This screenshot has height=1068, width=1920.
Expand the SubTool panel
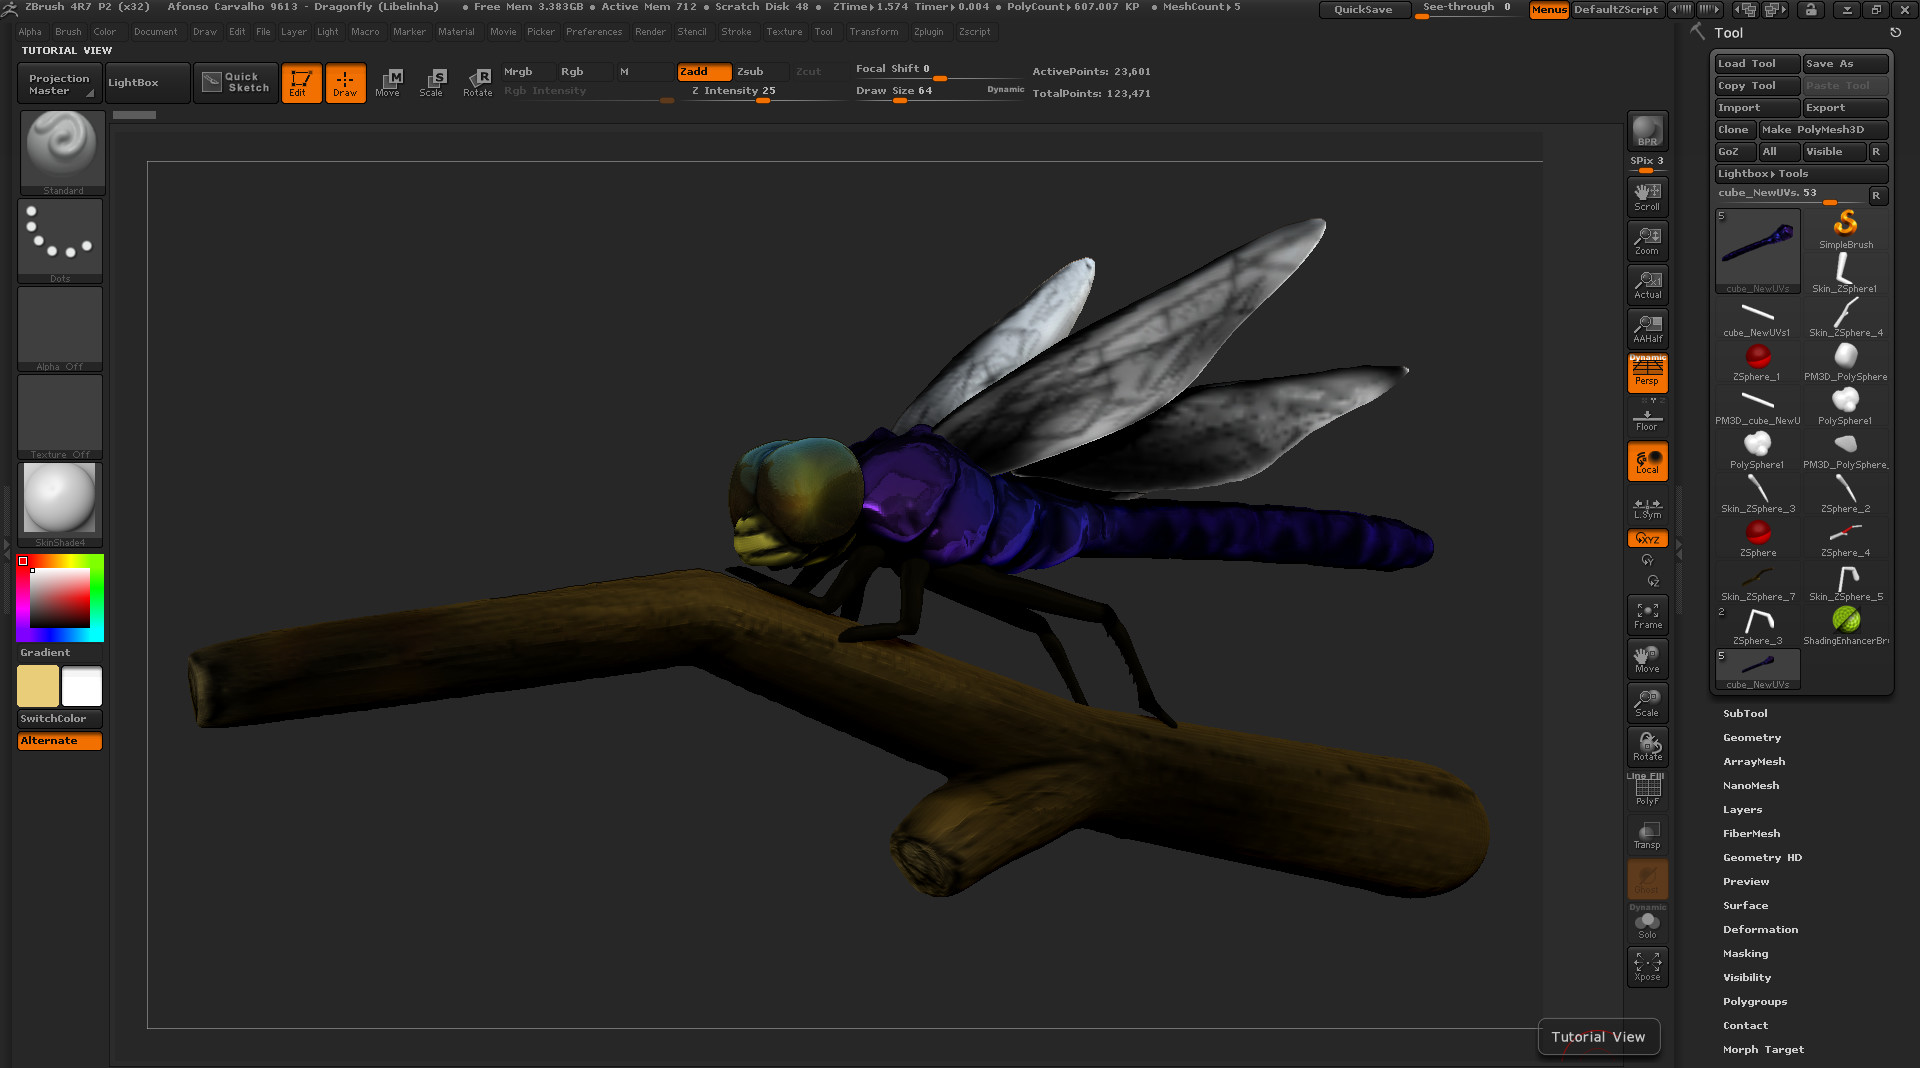point(1744,713)
